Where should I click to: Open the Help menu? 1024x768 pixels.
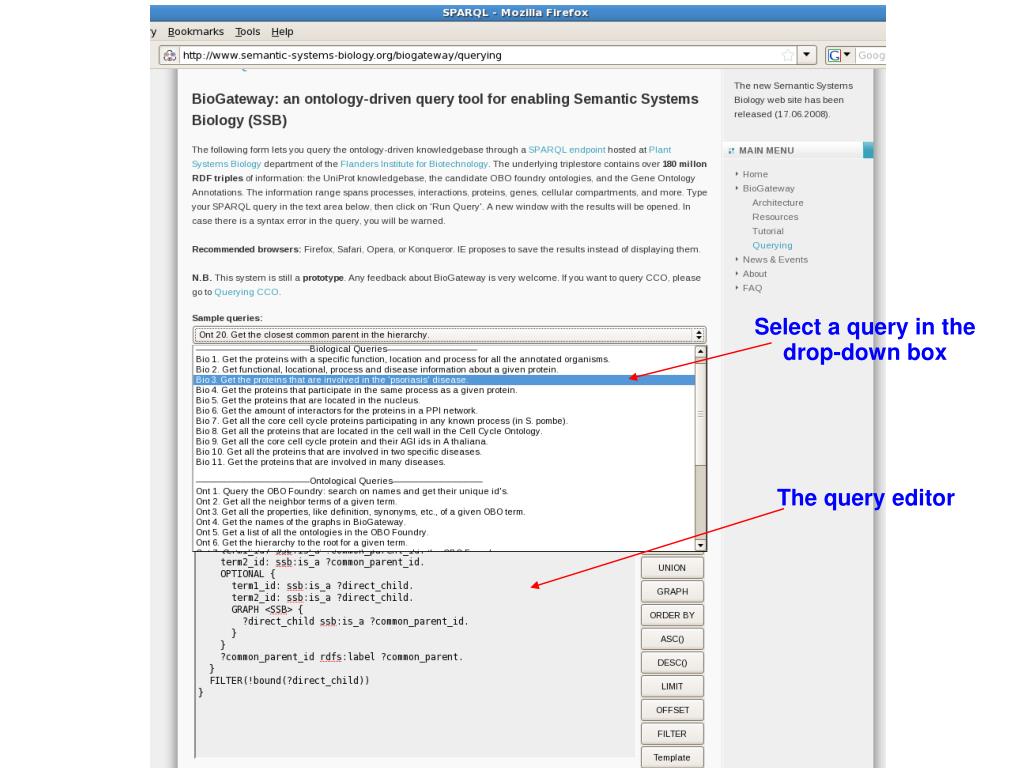[282, 31]
